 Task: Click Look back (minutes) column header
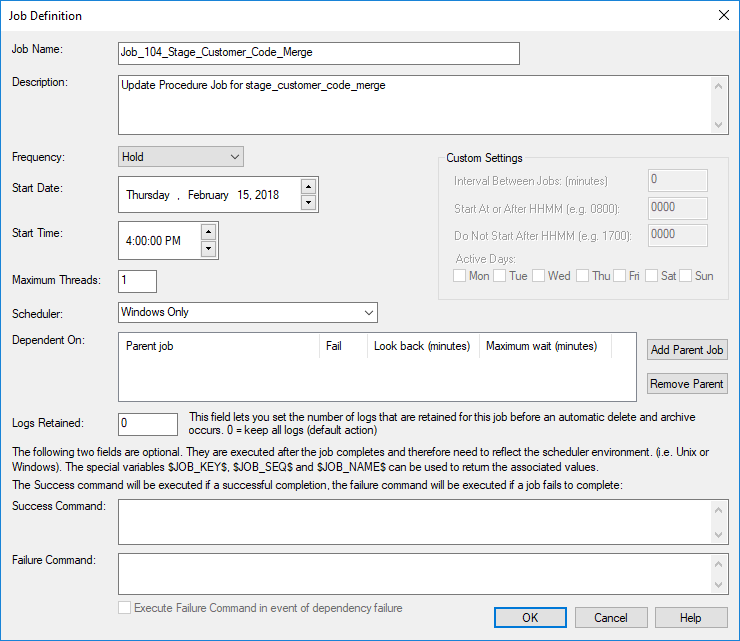(x=423, y=346)
